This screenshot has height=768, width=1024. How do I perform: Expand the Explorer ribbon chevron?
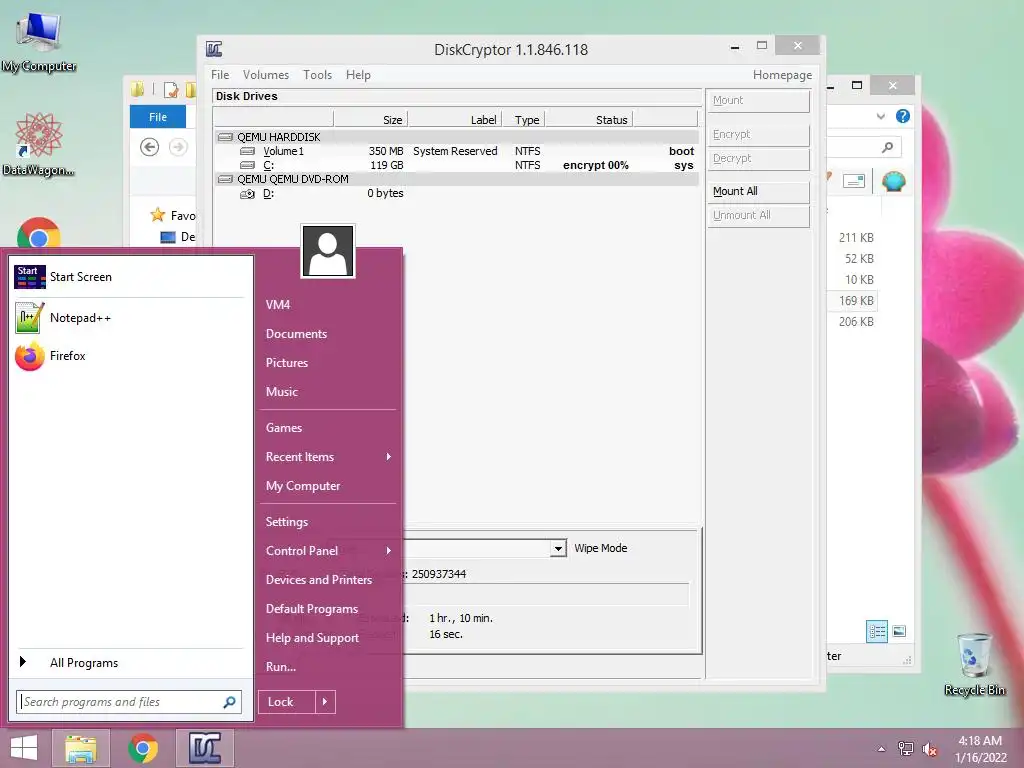pyautogui.click(x=880, y=116)
